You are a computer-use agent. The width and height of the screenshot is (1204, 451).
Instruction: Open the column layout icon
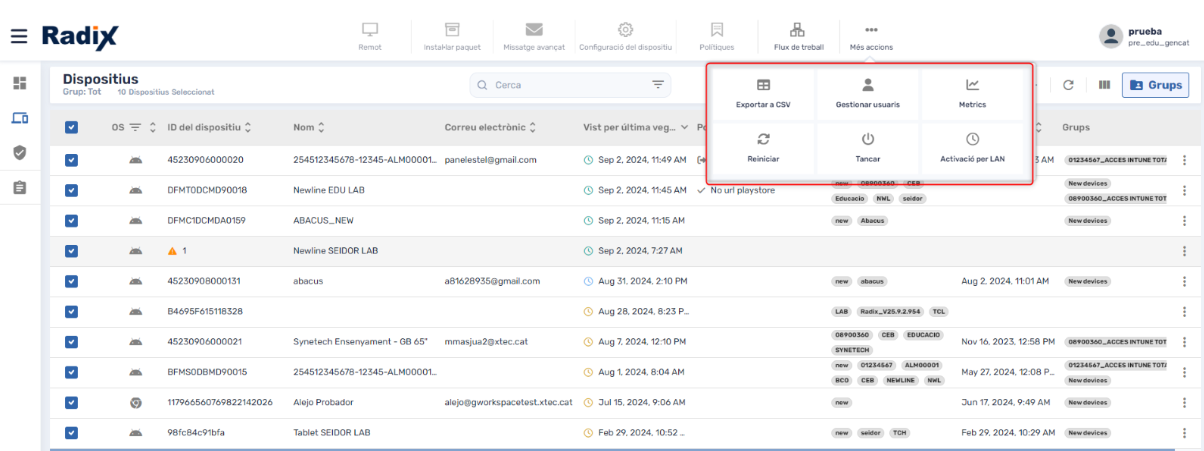click(x=1104, y=85)
